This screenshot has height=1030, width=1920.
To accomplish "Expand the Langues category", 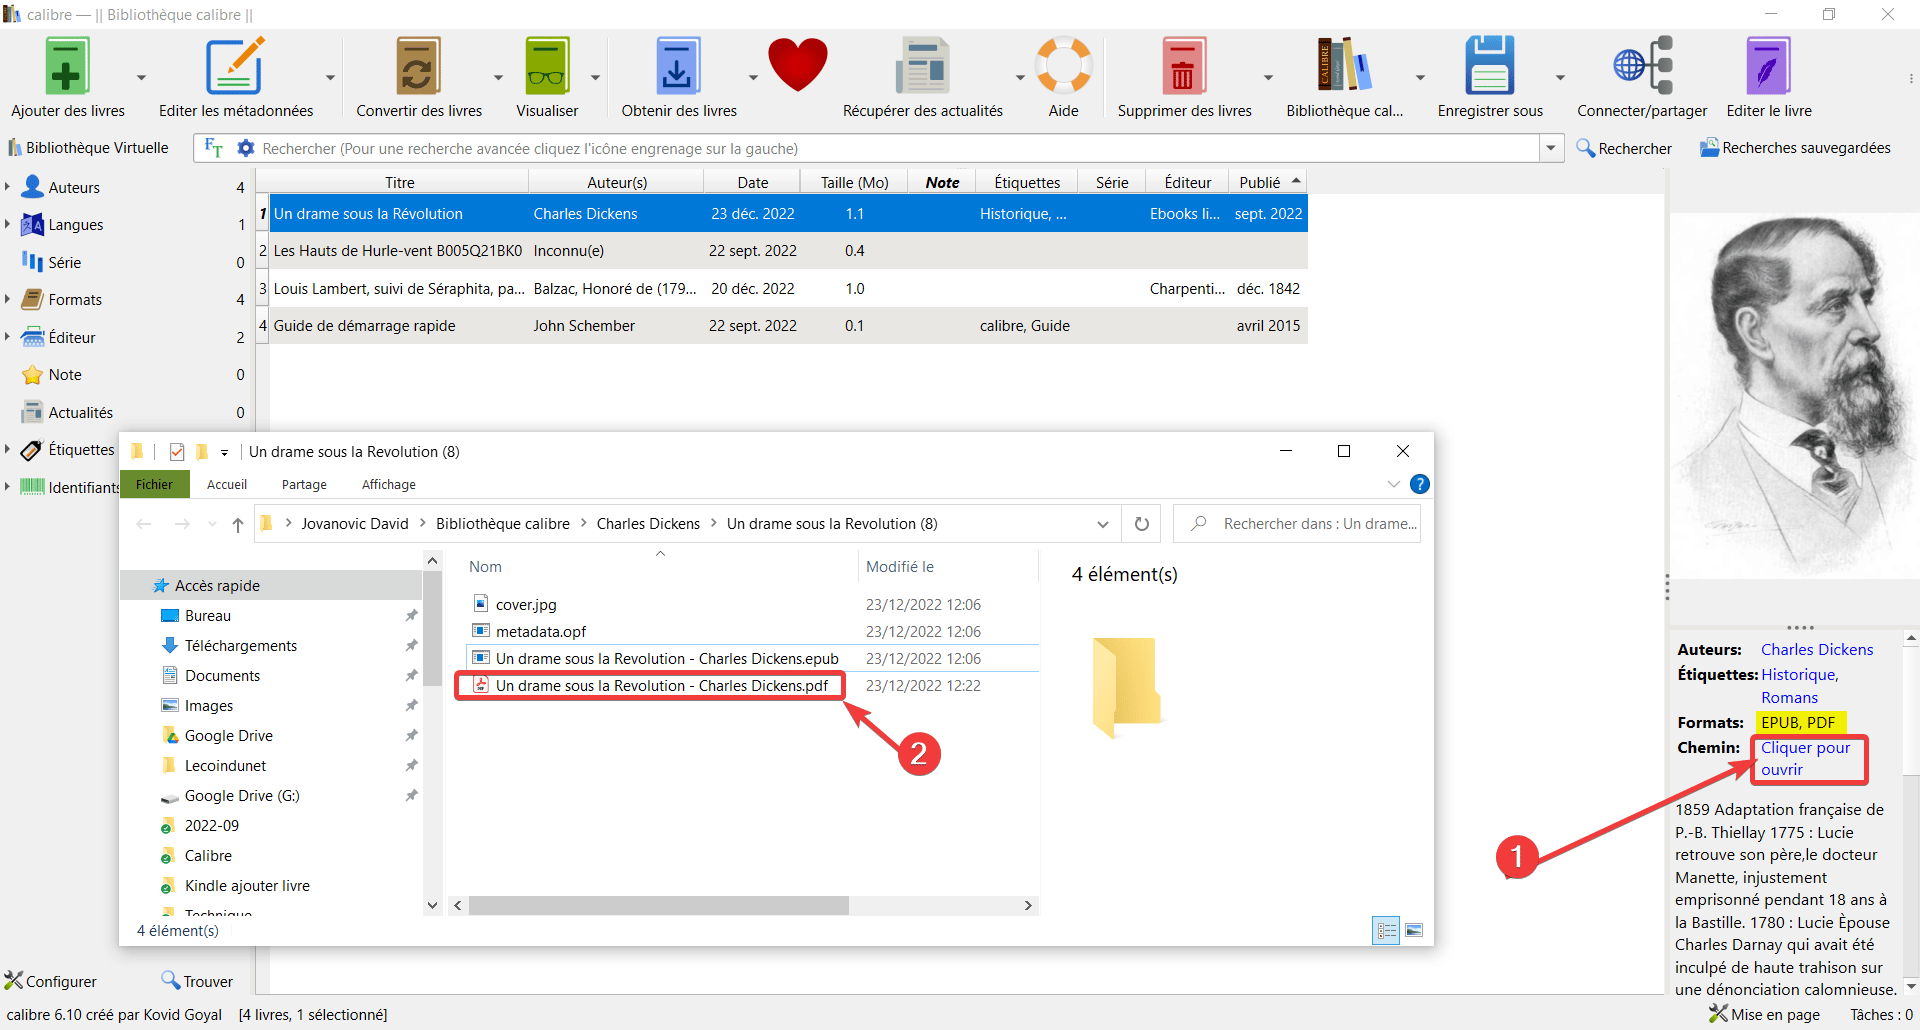I will pyautogui.click(x=7, y=224).
